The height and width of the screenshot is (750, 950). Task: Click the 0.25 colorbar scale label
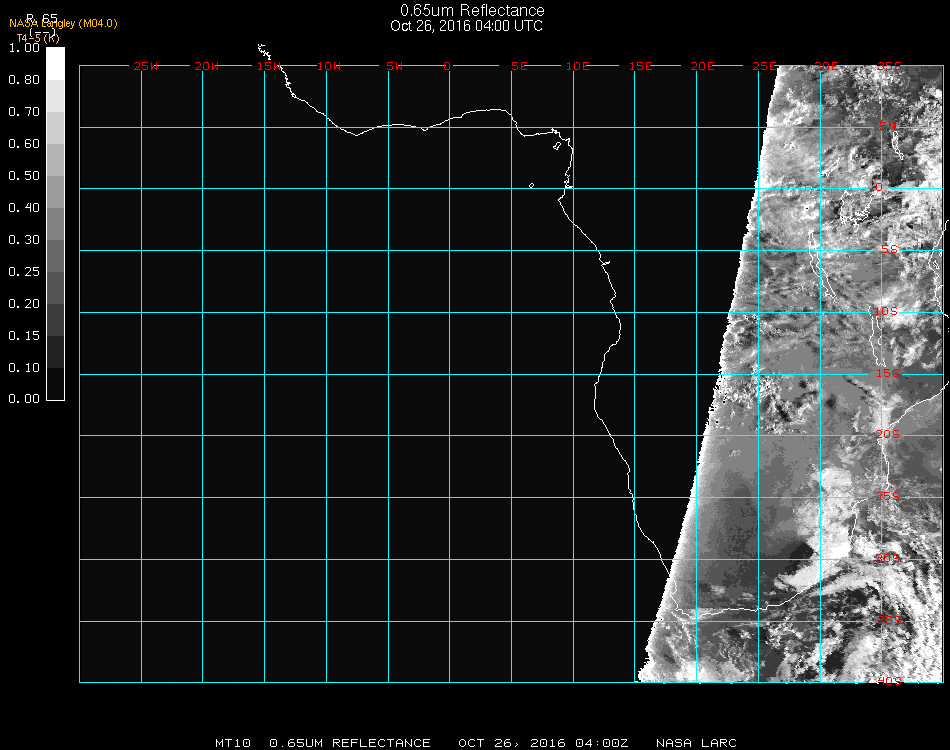tap(23, 272)
